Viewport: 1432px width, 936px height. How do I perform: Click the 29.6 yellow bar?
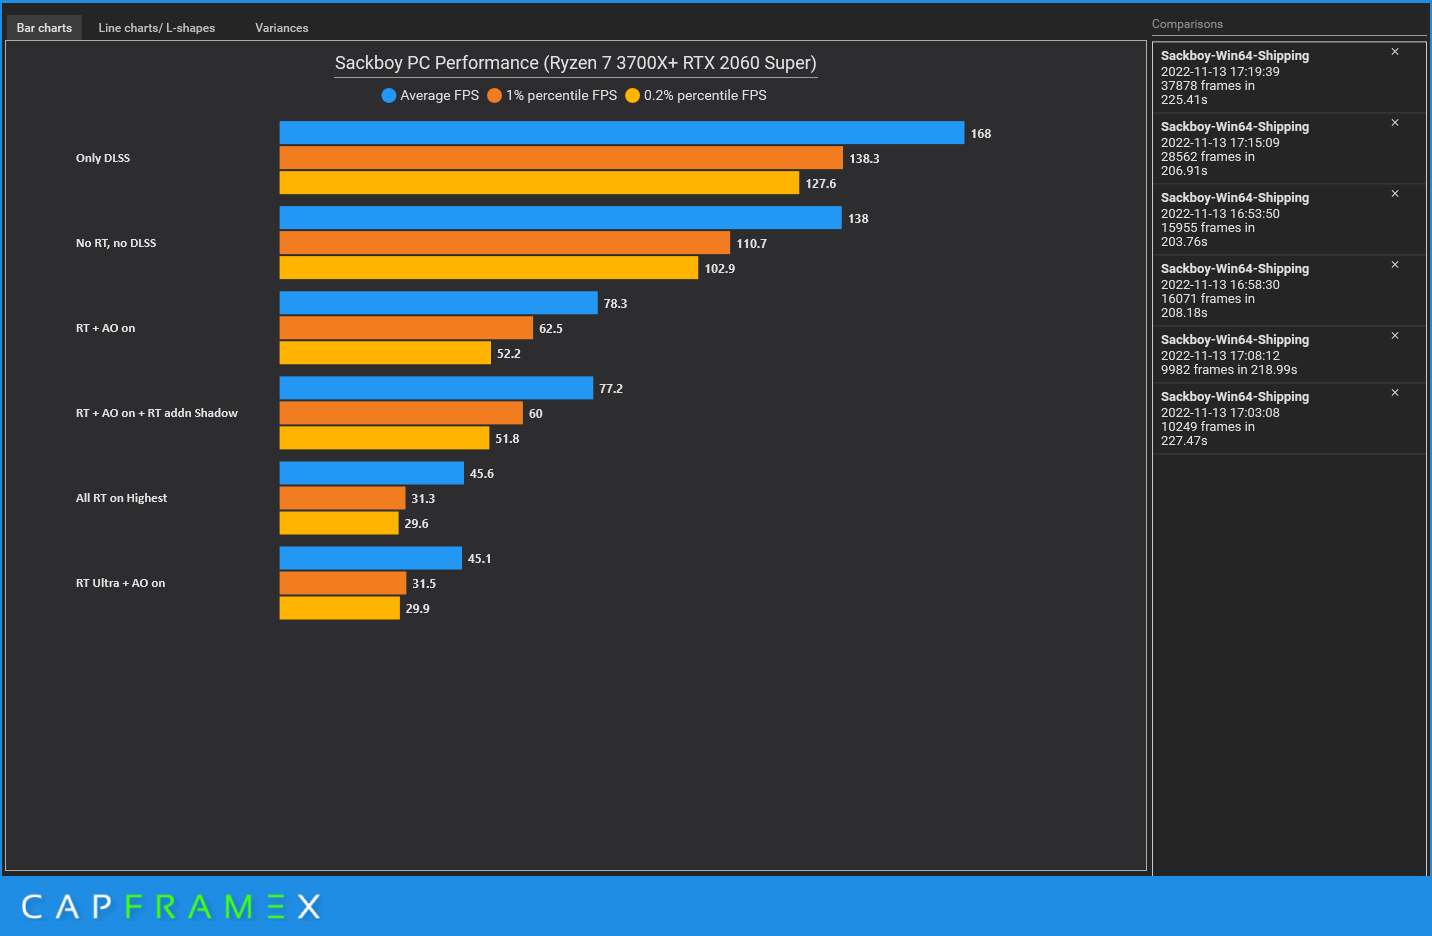pos(339,523)
